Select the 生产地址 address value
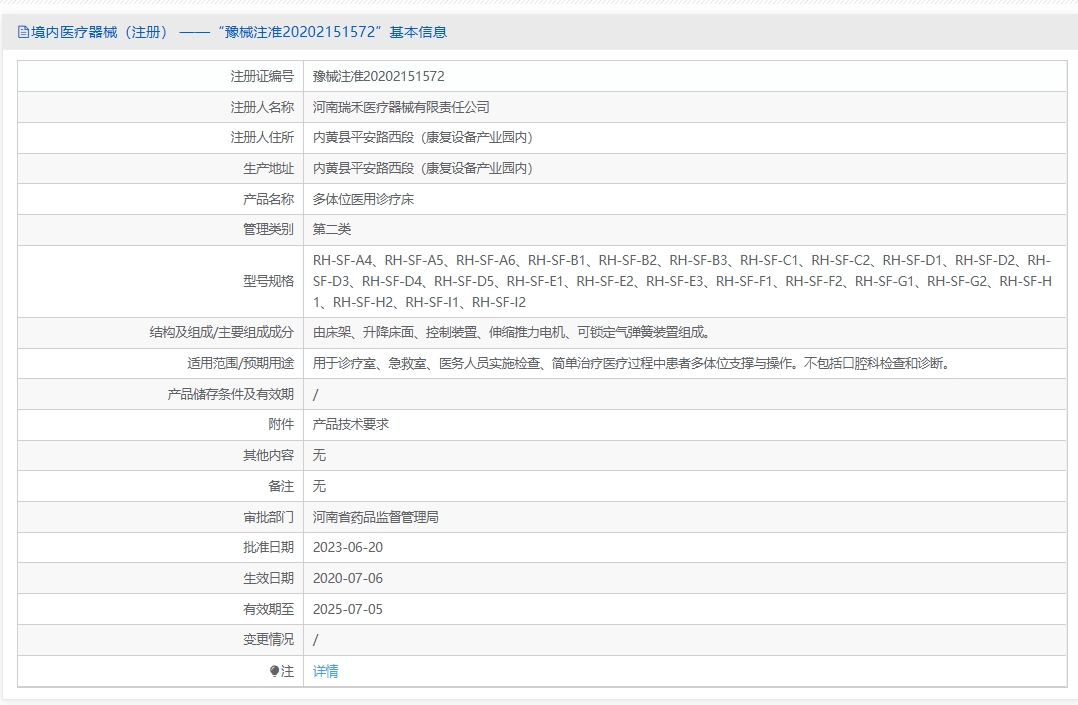This screenshot has width=1078, height=705. coord(423,169)
